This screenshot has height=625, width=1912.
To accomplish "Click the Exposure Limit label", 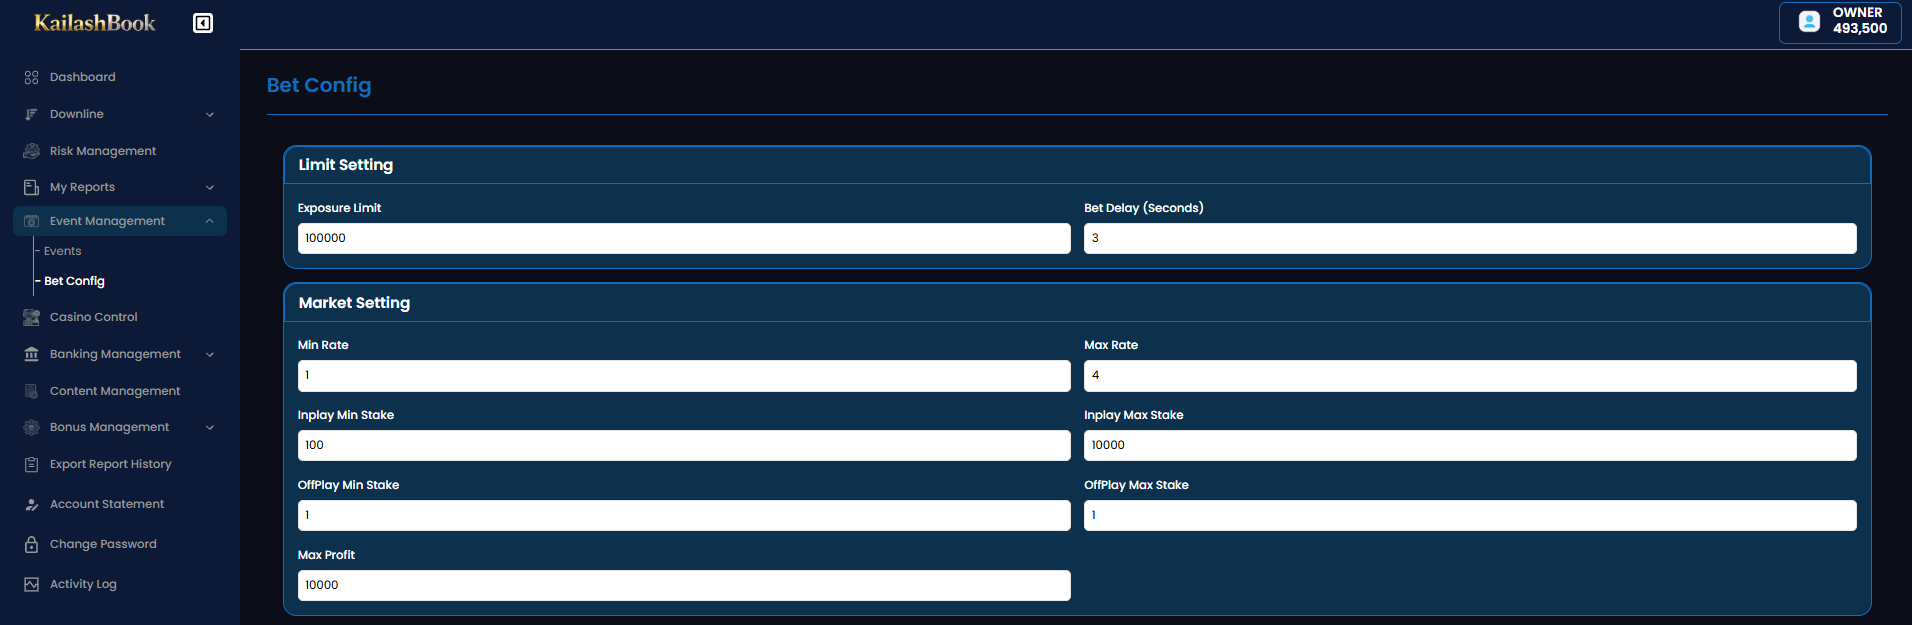I will click(x=339, y=208).
